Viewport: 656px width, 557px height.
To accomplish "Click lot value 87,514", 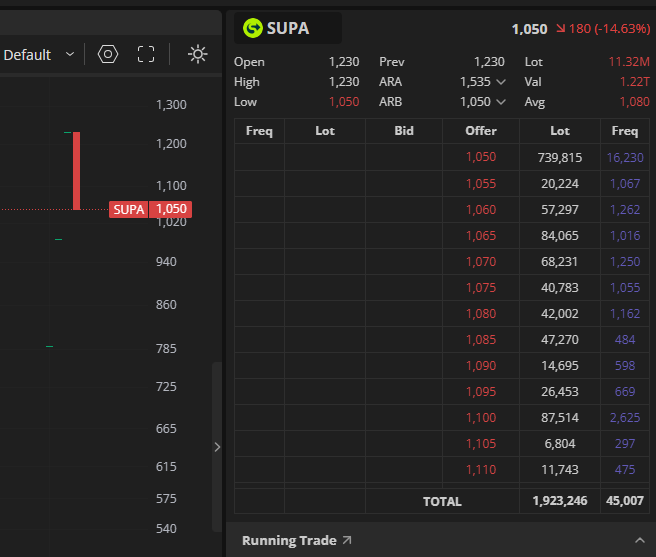I will point(560,417).
